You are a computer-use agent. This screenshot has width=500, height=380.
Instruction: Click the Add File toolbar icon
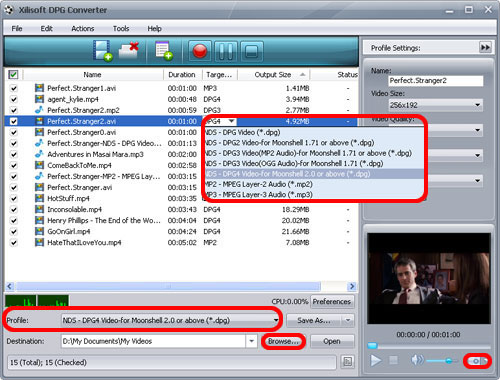(x=102, y=51)
